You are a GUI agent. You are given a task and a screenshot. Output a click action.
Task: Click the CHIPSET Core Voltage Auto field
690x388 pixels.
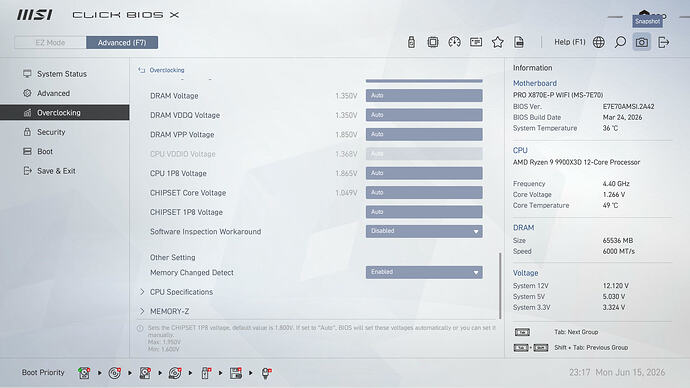[x=424, y=192]
